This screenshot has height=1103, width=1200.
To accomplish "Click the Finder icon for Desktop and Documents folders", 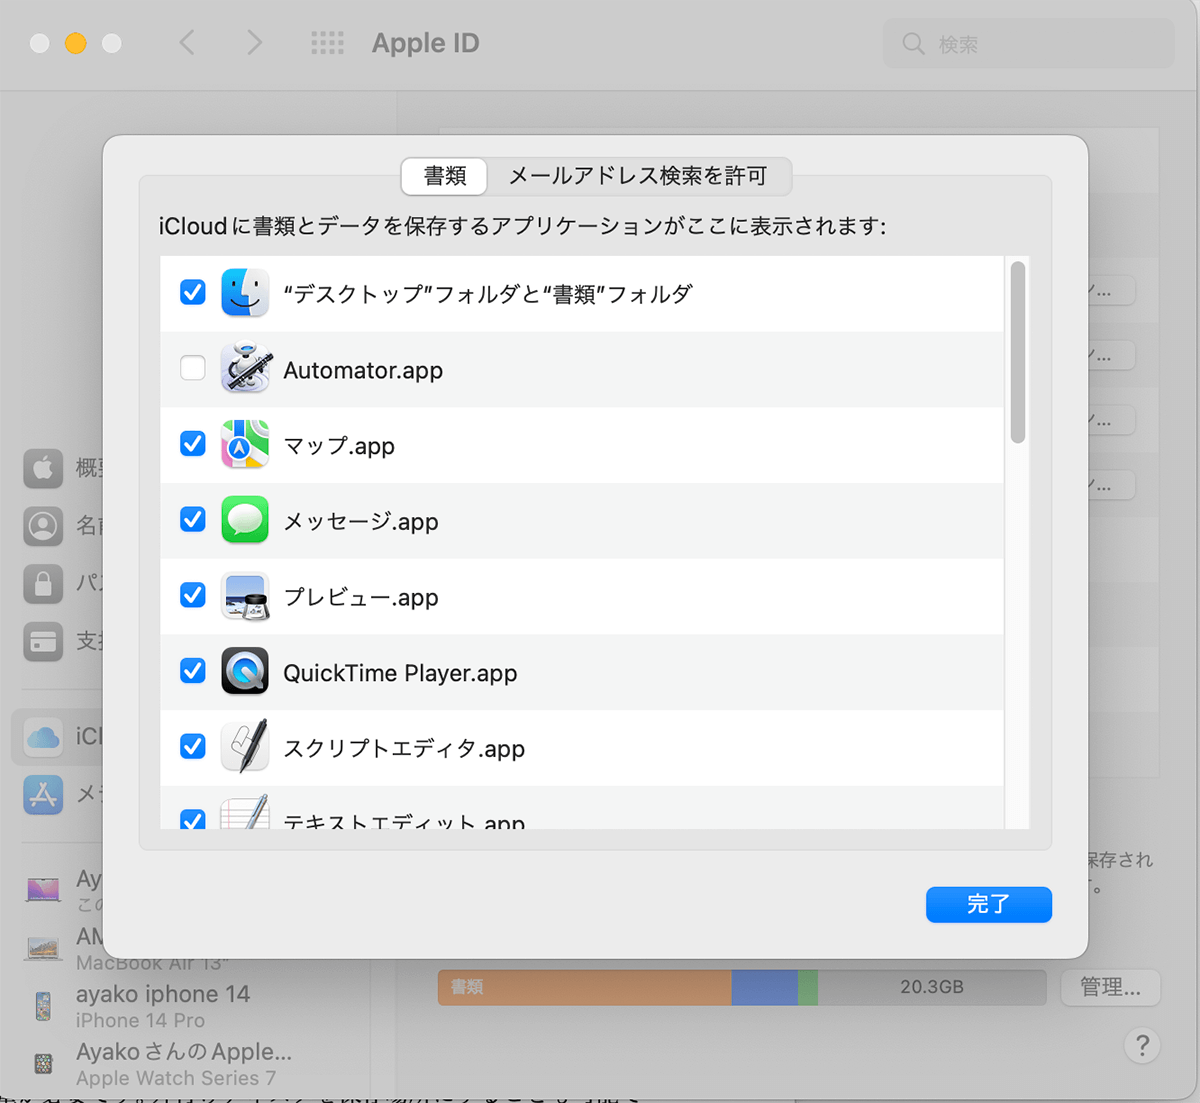I will click(245, 293).
